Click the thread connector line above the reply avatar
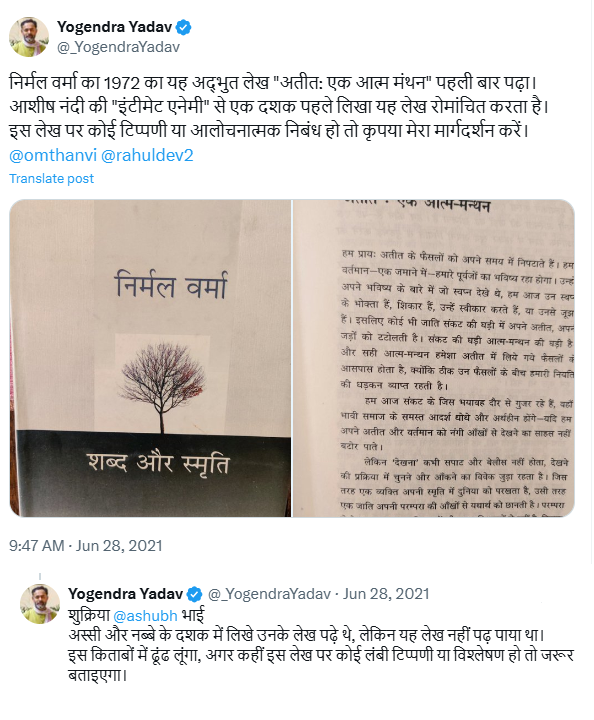Screen dimensions: 594x720 click(x=40, y=577)
